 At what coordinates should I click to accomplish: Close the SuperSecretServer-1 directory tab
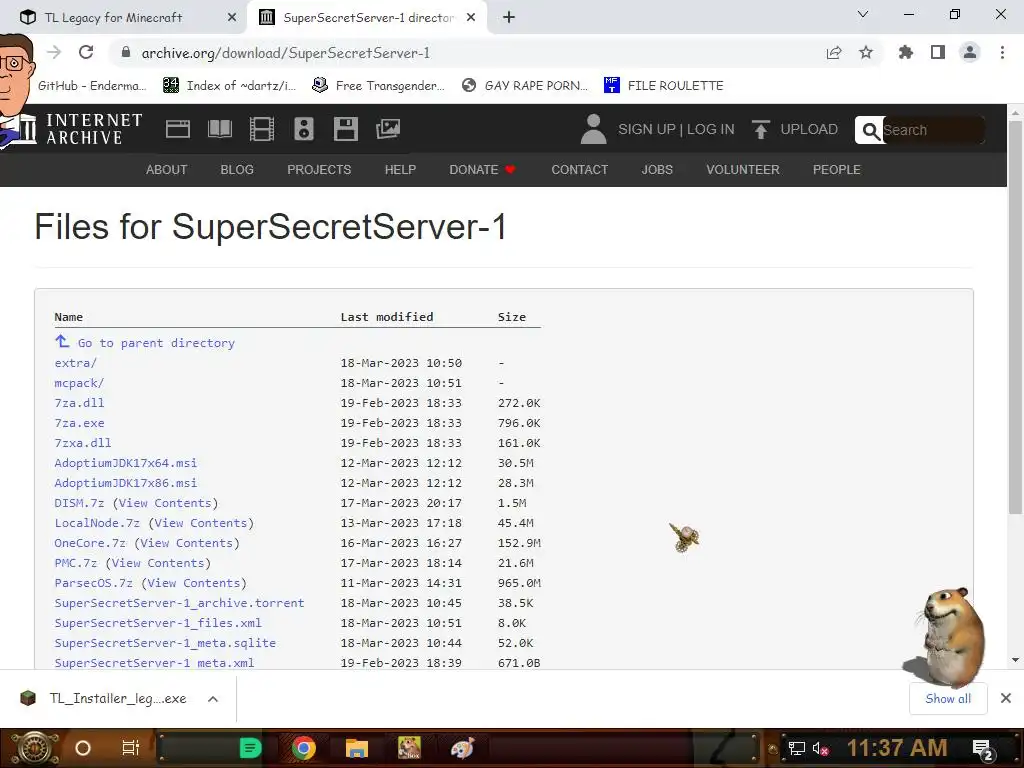pos(471,18)
